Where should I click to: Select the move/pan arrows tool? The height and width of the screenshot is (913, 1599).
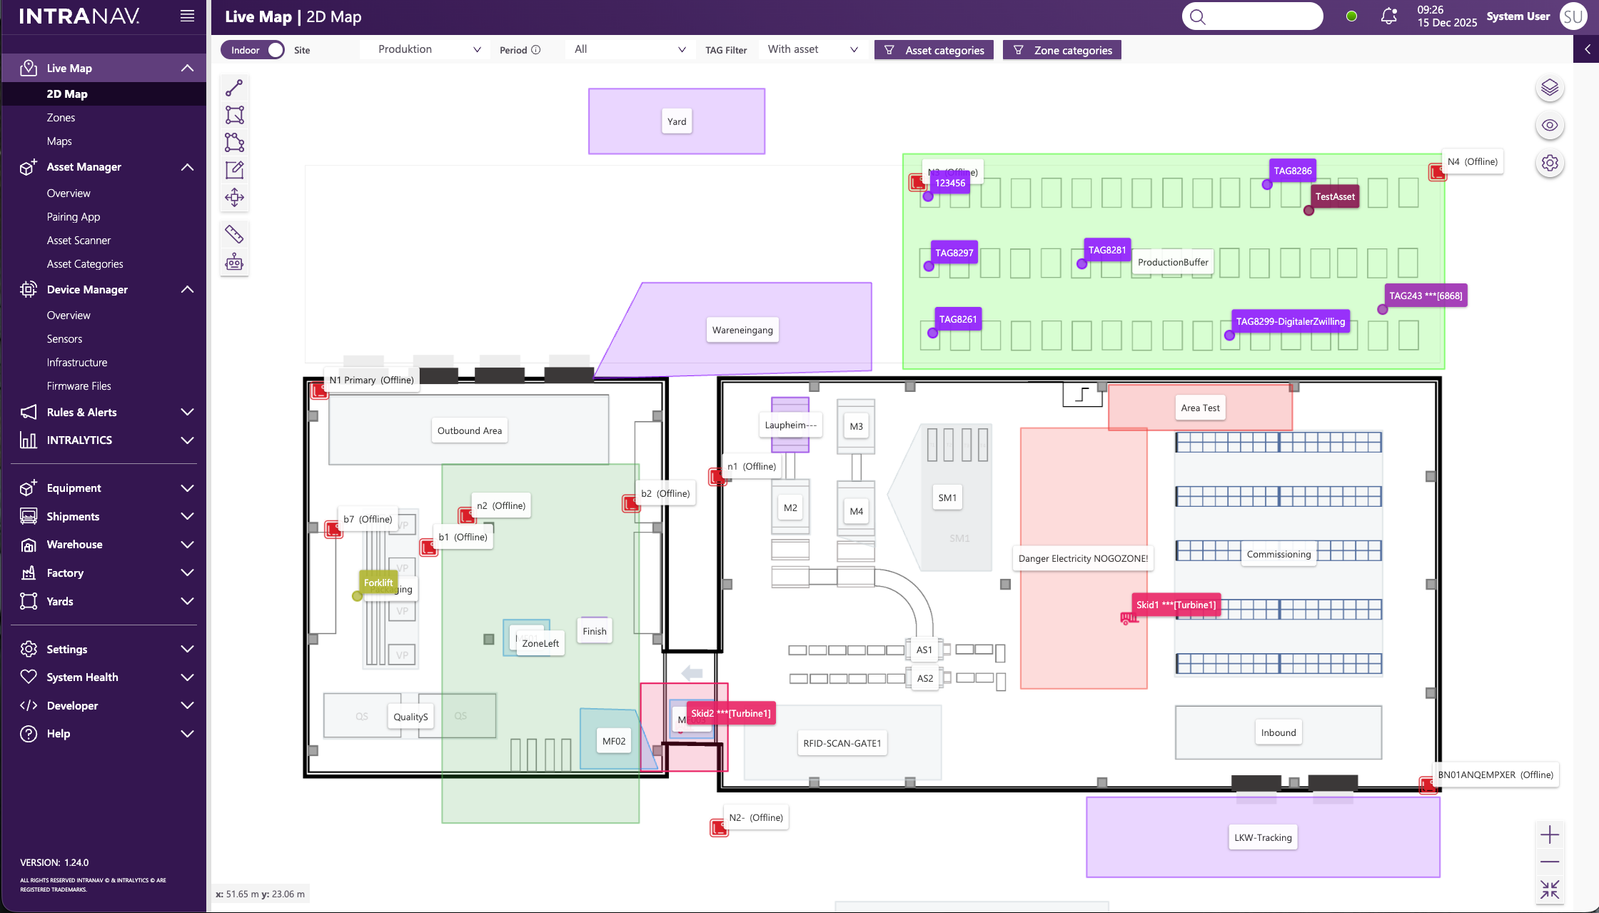click(x=234, y=197)
